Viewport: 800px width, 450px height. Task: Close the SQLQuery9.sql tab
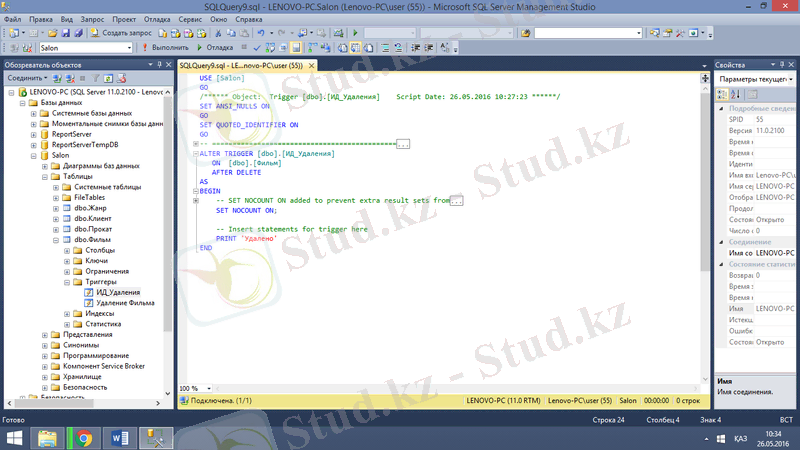(311, 66)
